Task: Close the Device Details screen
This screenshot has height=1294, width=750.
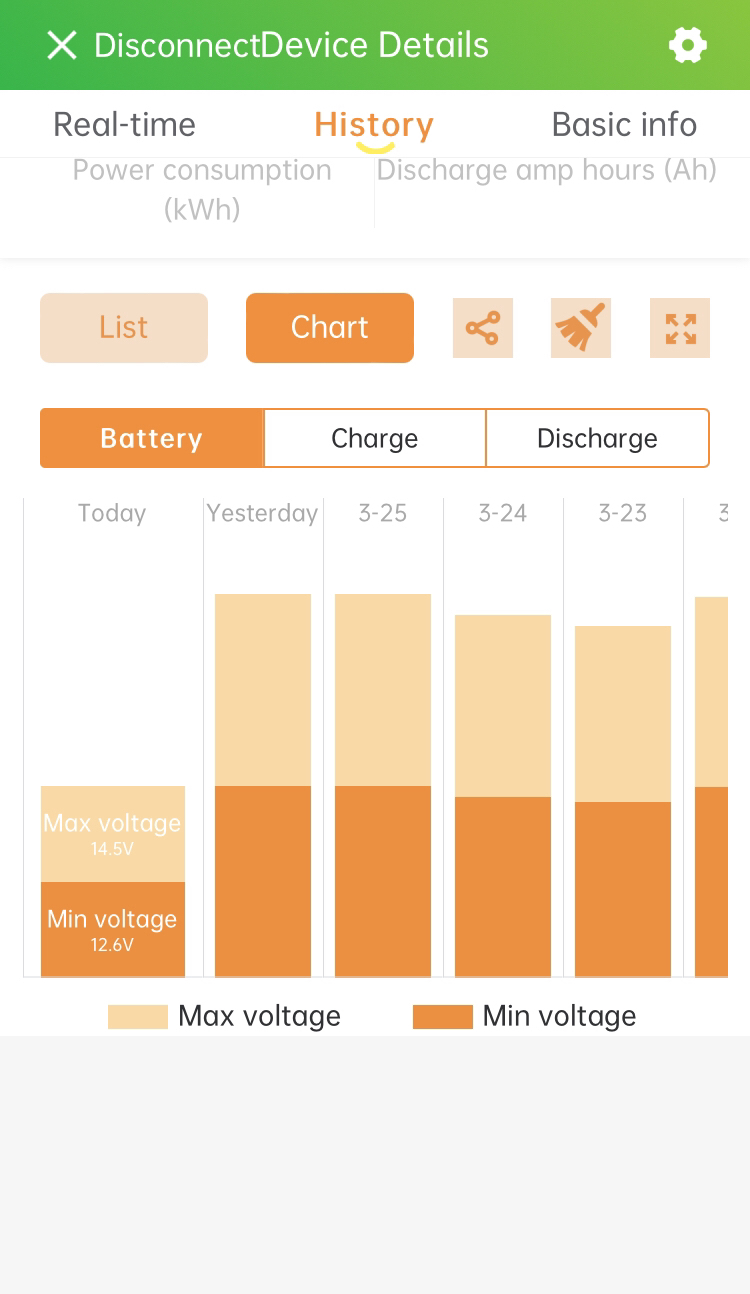Action: click(x=62, y=45)
